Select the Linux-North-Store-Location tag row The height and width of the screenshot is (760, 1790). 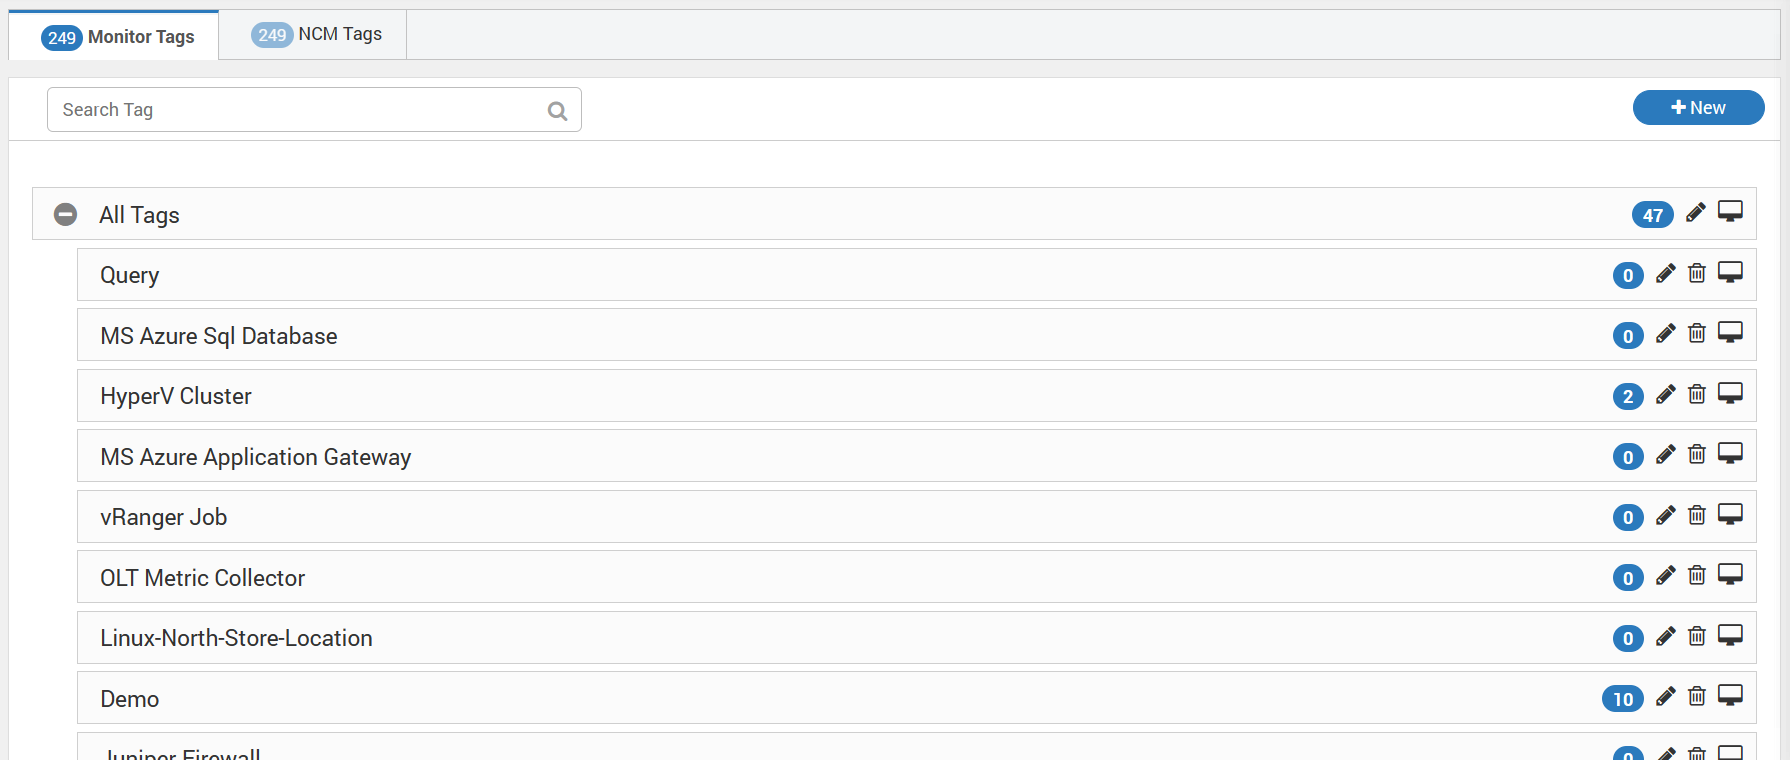pyautogui.click(x=916, y=638)
